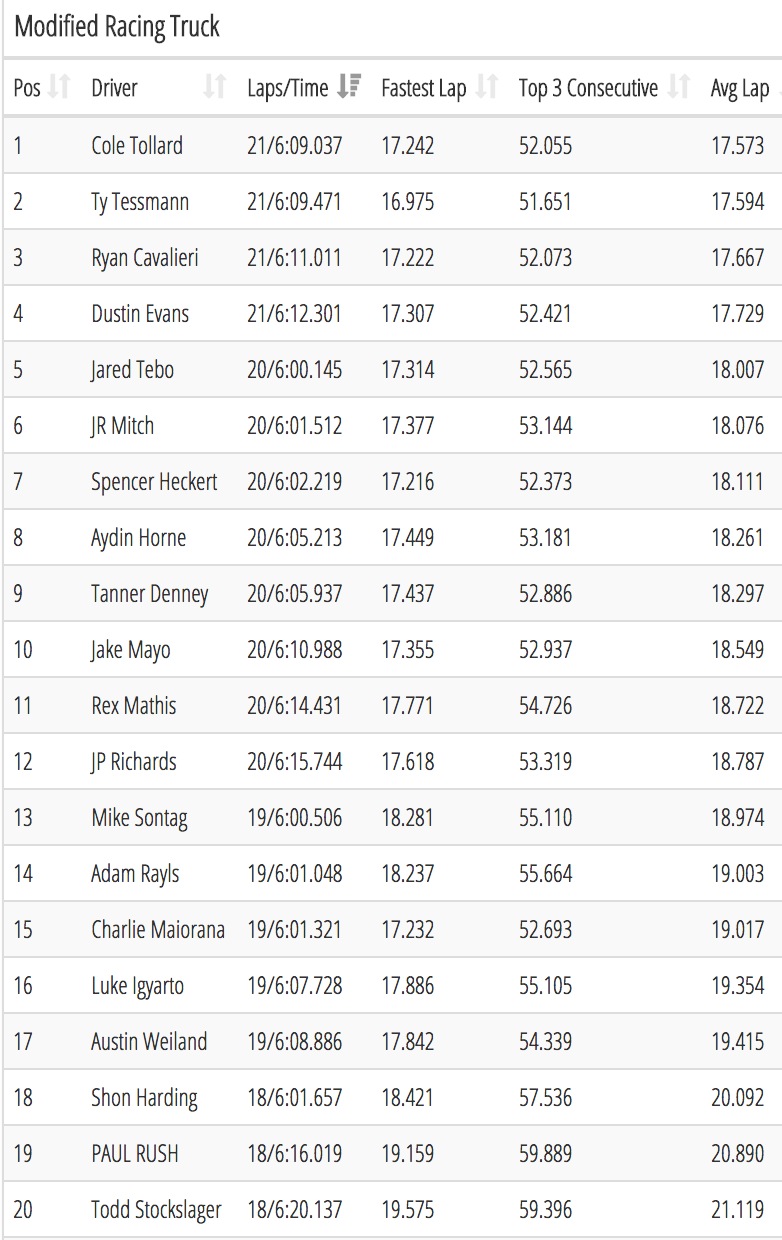Click the Driver column sort arrows
782x1240 pixels.
[x=214, y=88]
